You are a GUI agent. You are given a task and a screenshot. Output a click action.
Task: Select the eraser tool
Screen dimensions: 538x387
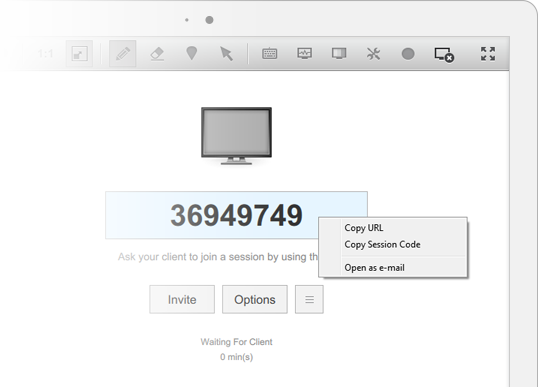(x=157, y=54)
